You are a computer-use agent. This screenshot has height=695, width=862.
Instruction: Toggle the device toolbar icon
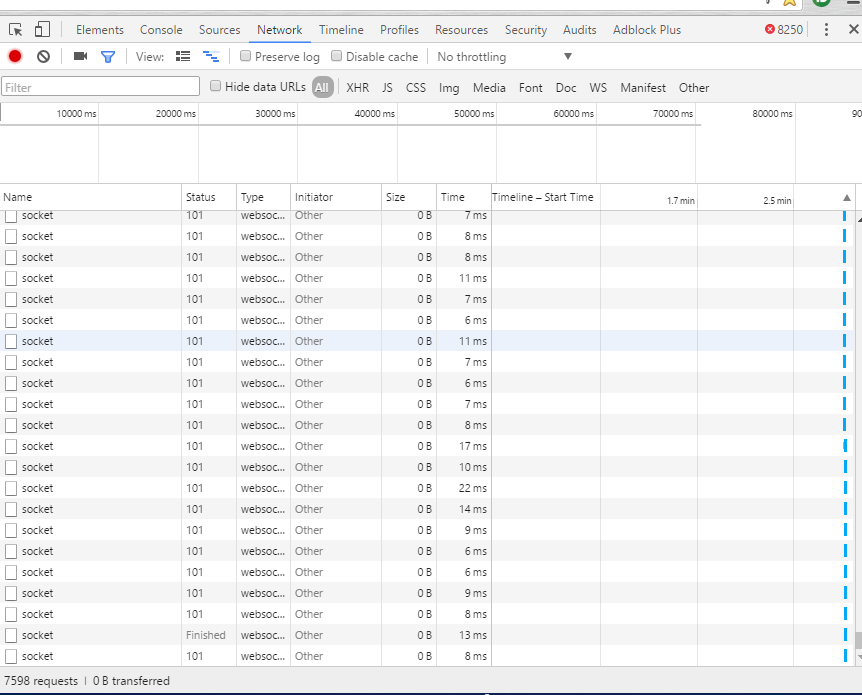click(42, 30)
